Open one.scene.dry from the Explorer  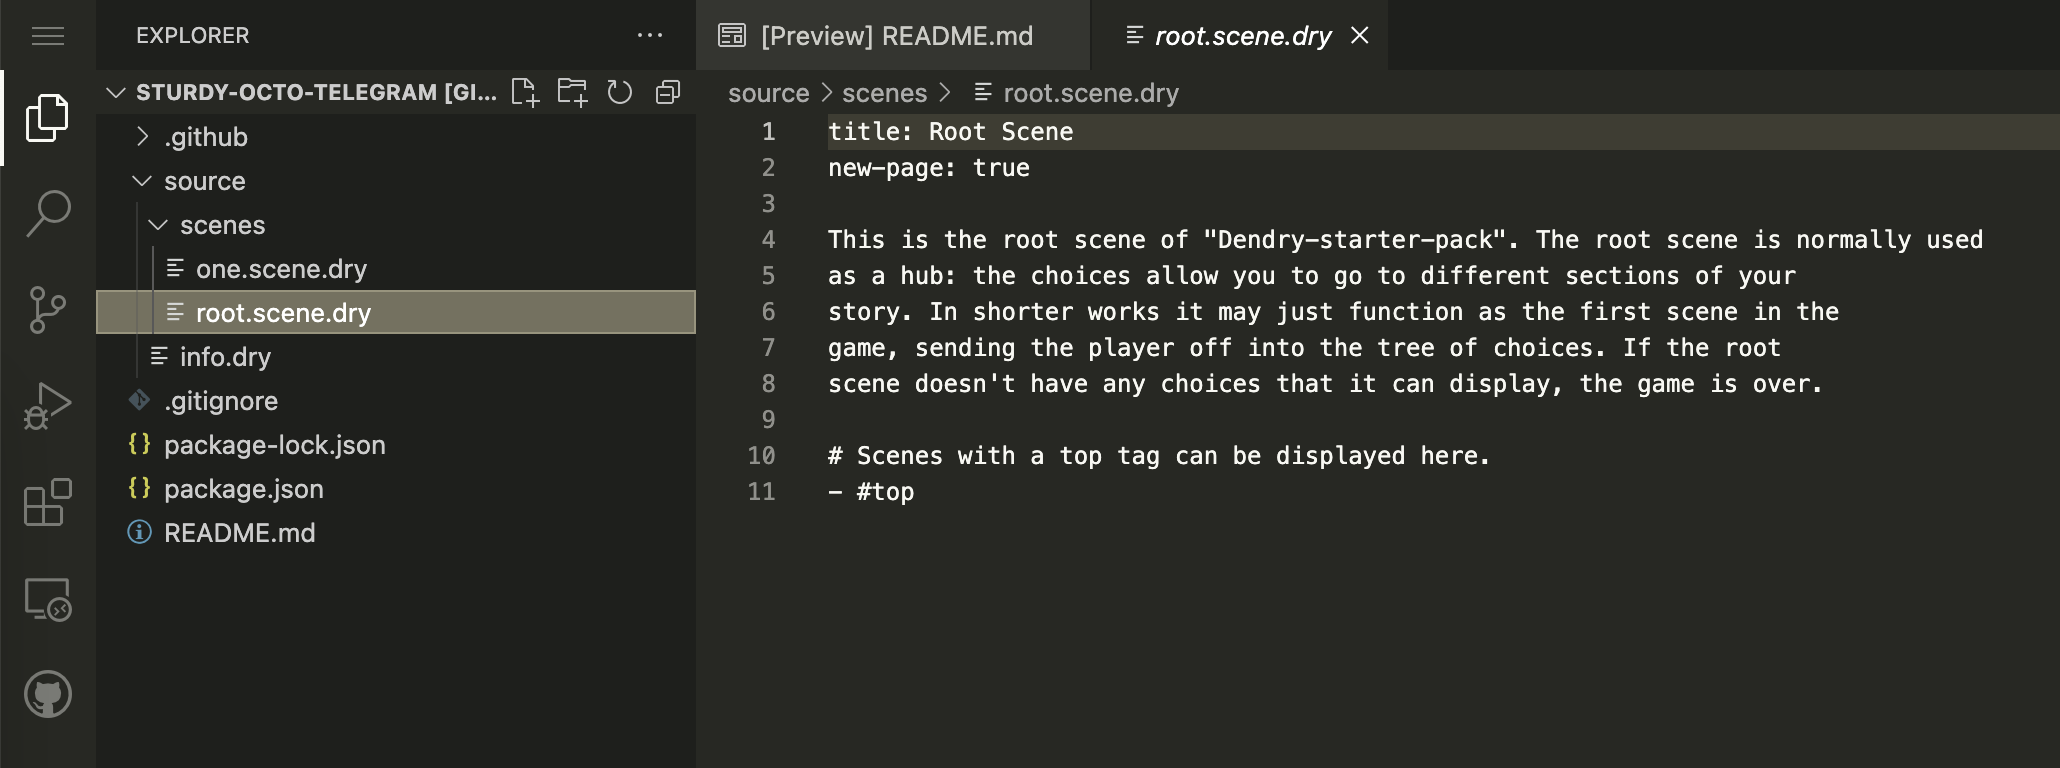[281, 268]
